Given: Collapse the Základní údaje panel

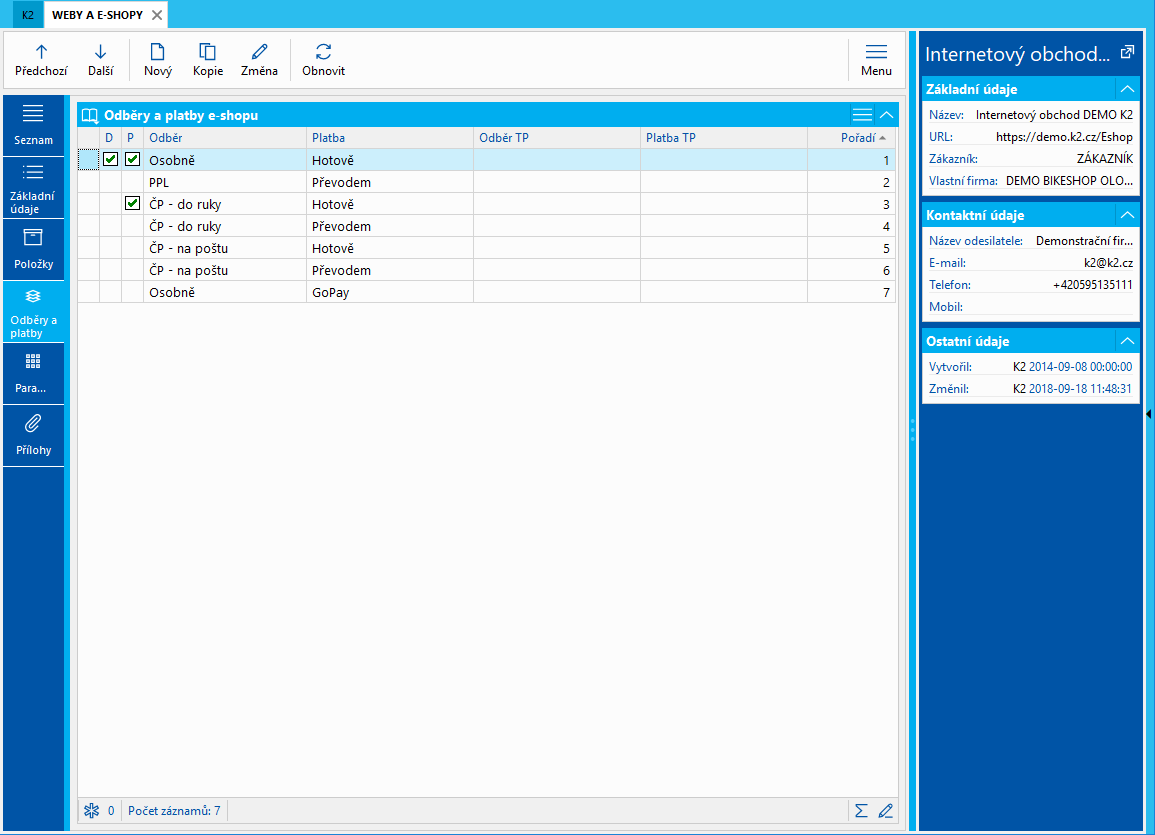Looking at the screenshot, I should point(1127,89).
